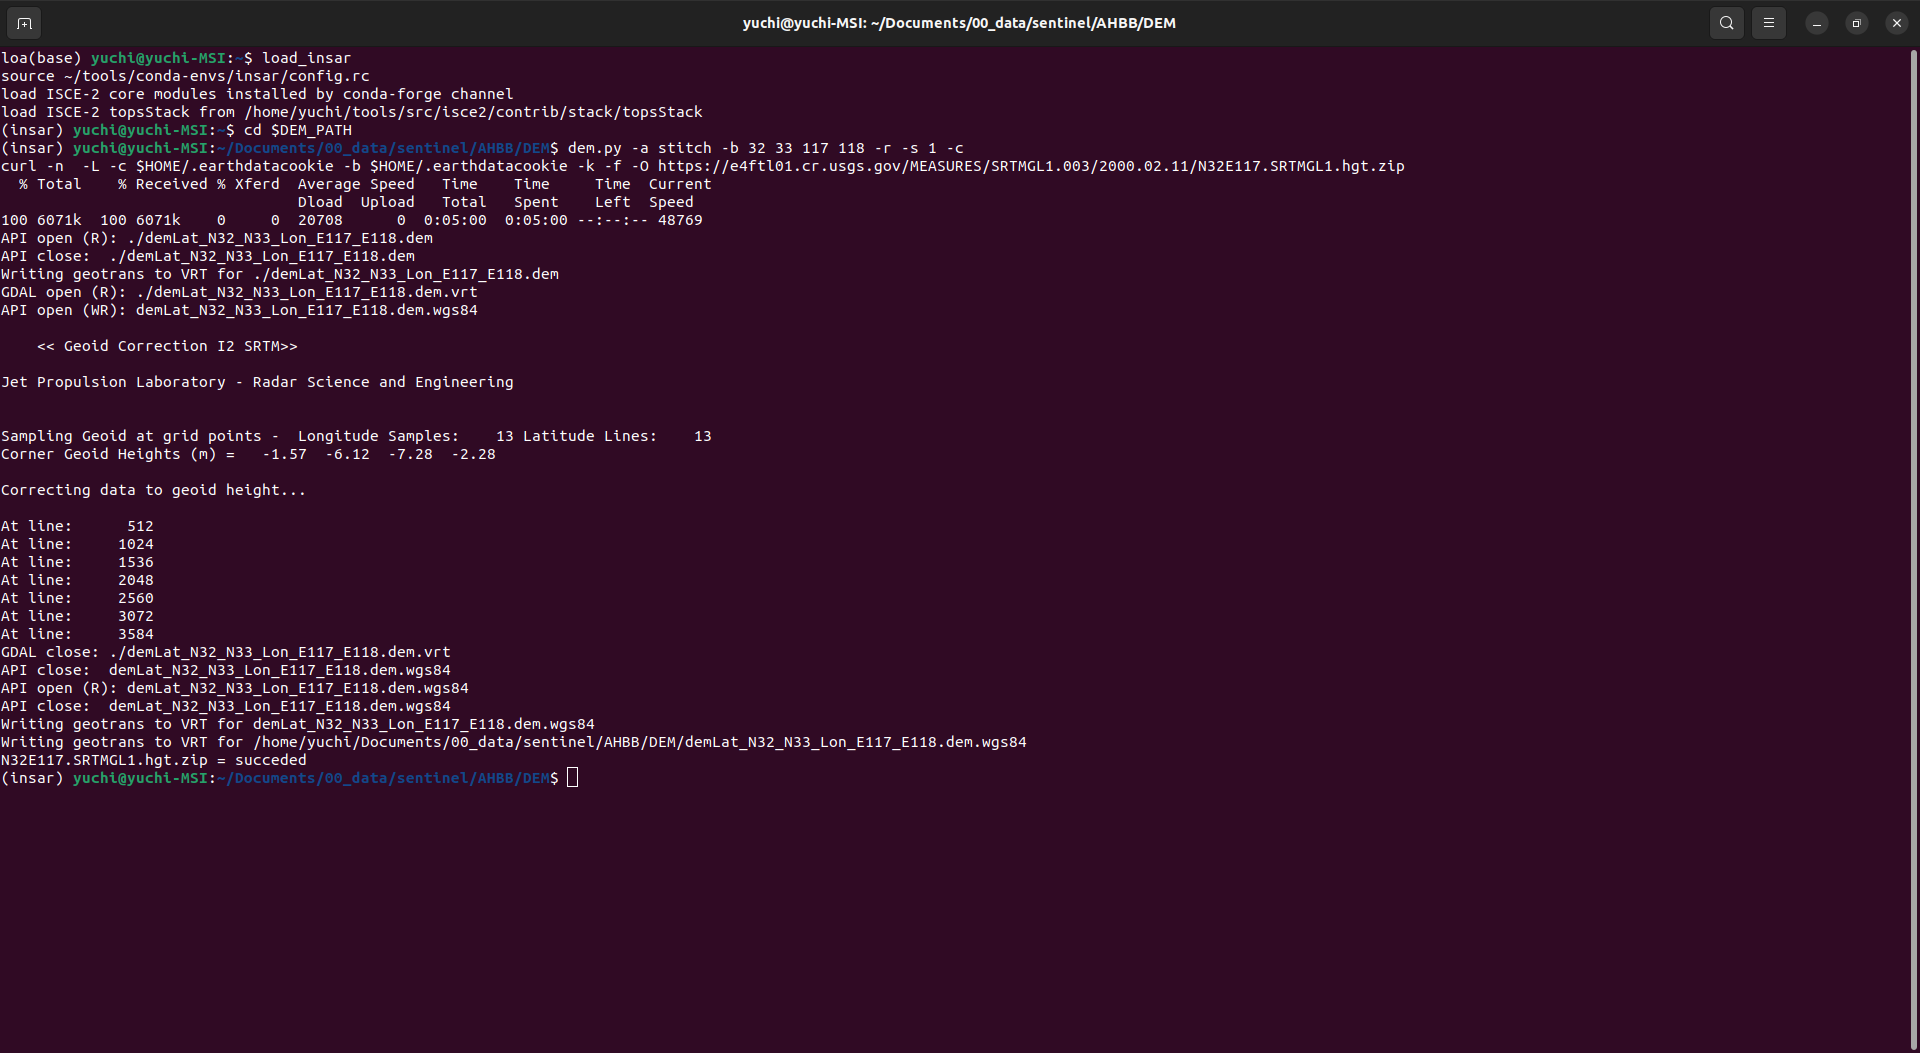The height and width of the screenshot is (1053, 1920).
Task: Click the 'dem.py -a stitch' command line
Action: point(766,148)
